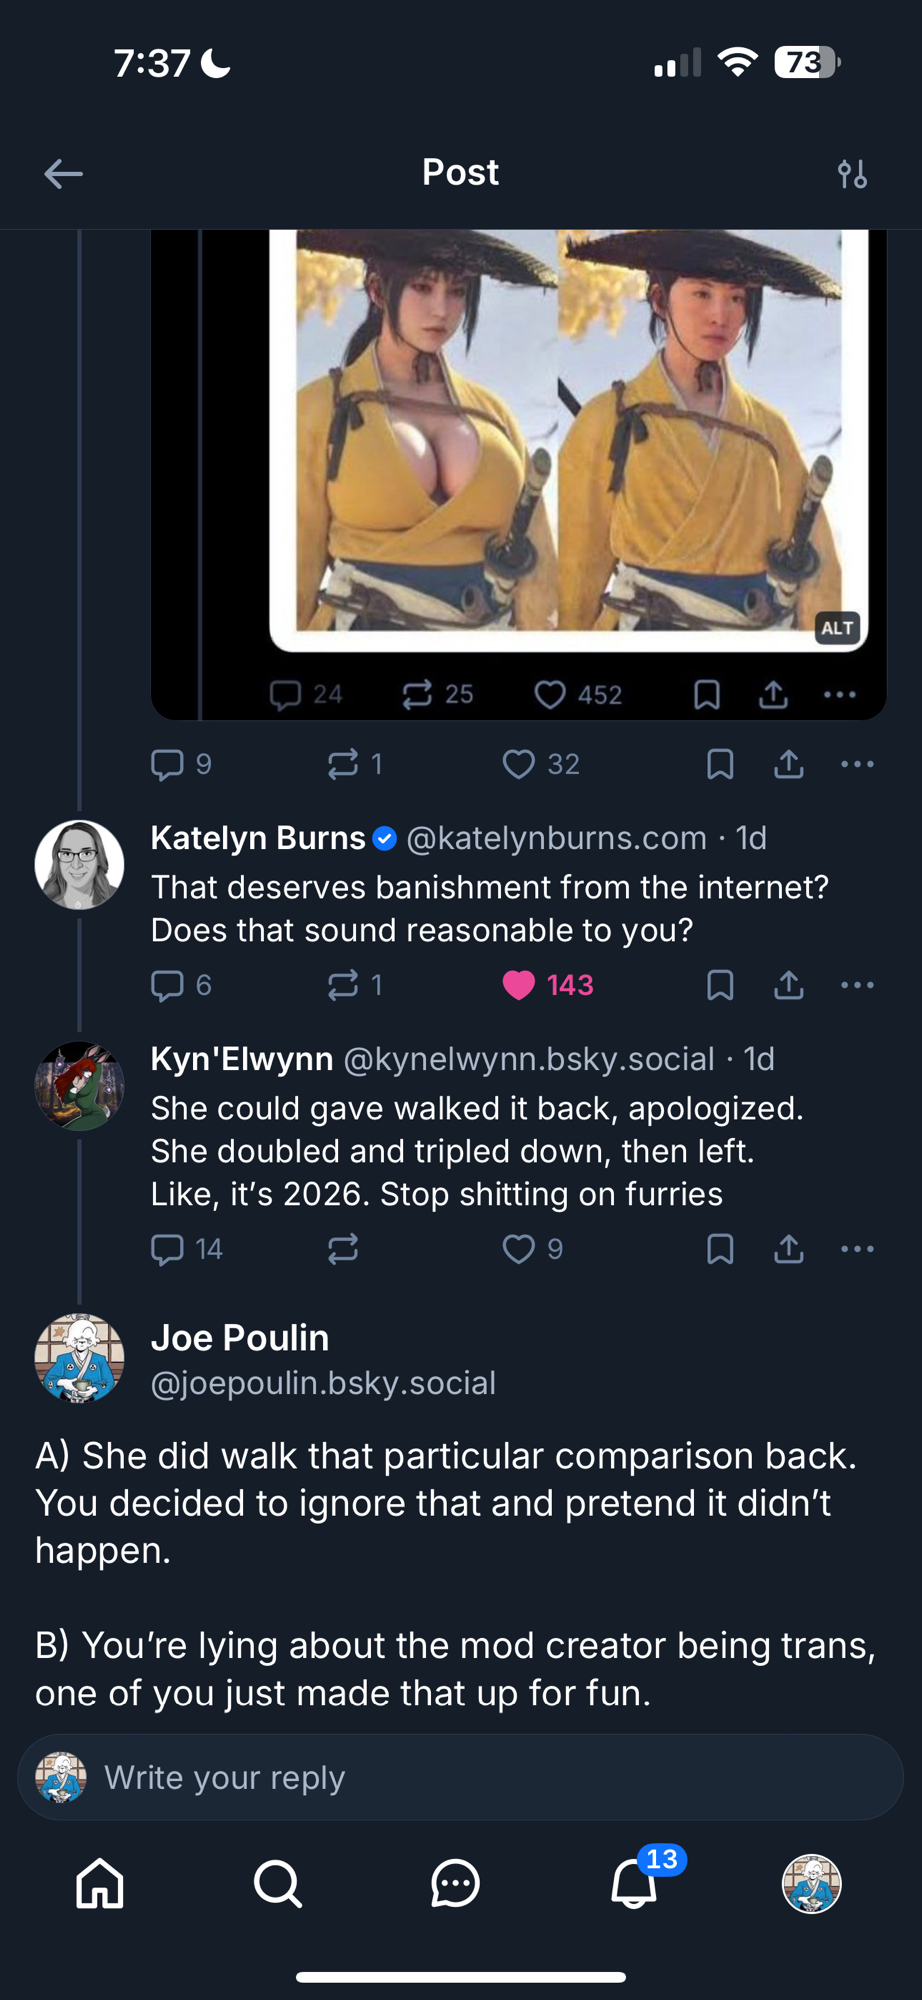Open the Search tab

click(x=277, y=1884)
